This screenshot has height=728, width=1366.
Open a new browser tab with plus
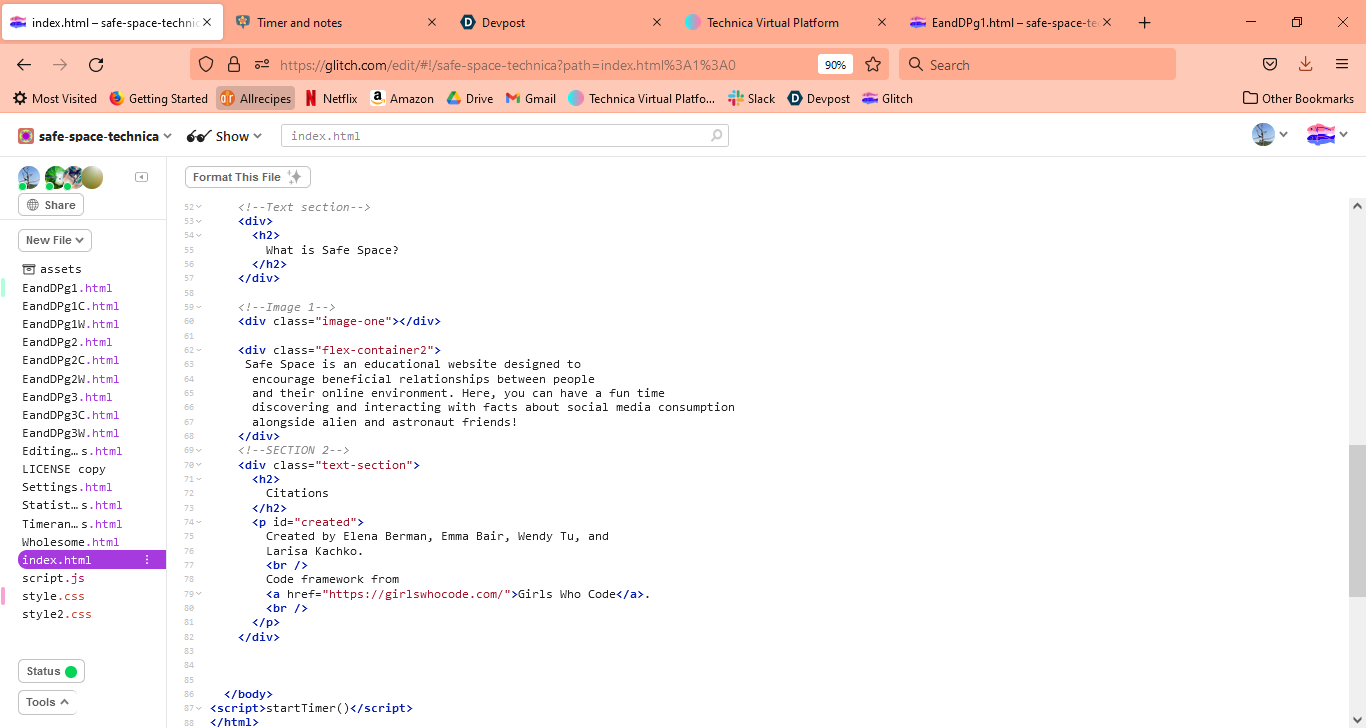[x=1145, y=22]
